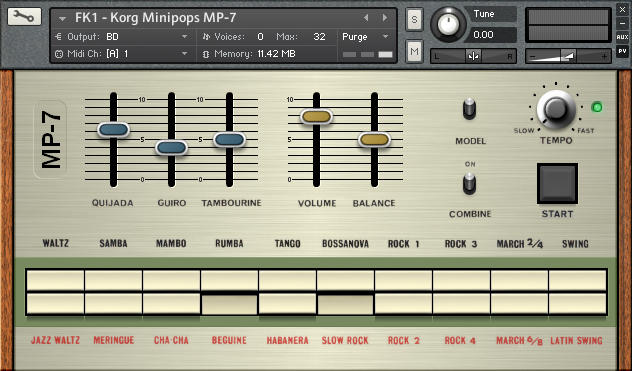The image size is (632, 371).
Task: Flip the Combine toggle switch
Action: click(x=469, y=183)
